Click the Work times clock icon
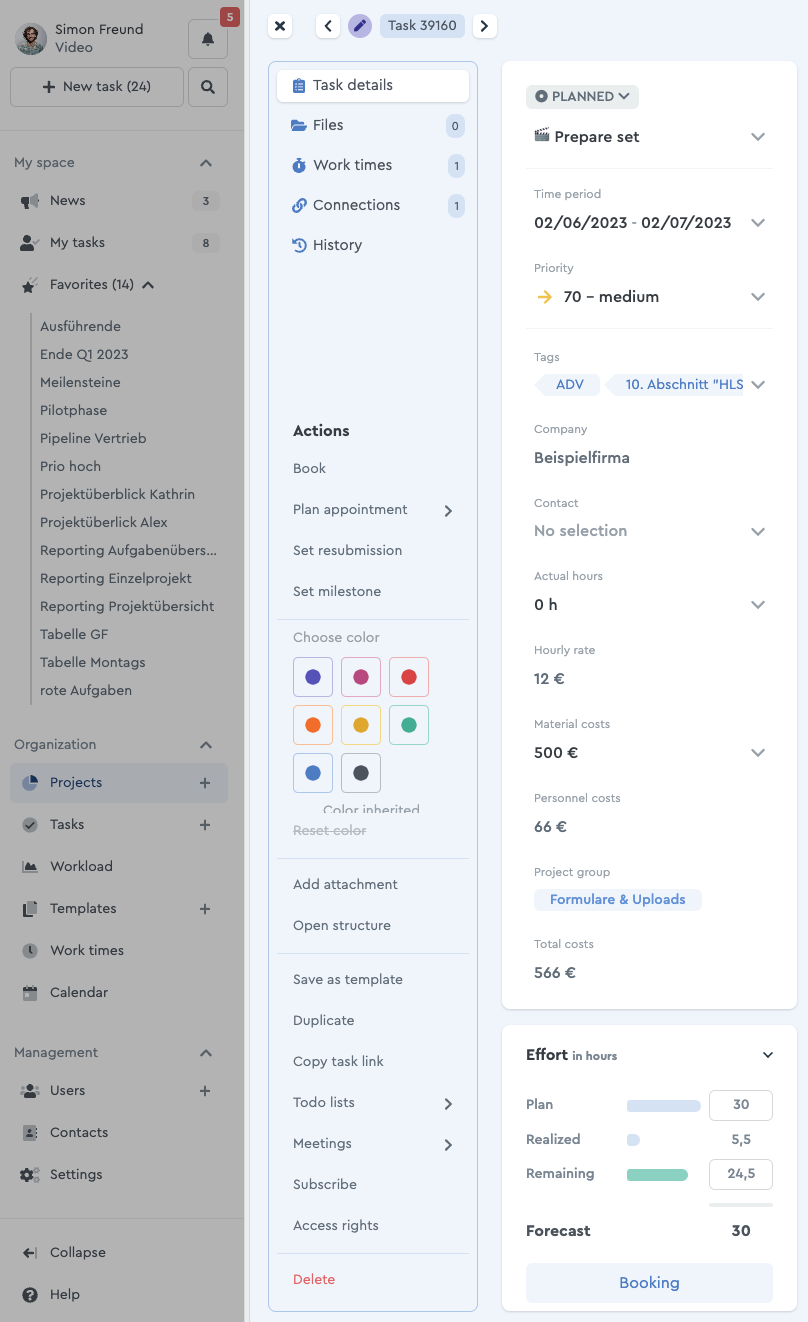The width and height of the screenshot is (808, 1322). click(30, 951)
